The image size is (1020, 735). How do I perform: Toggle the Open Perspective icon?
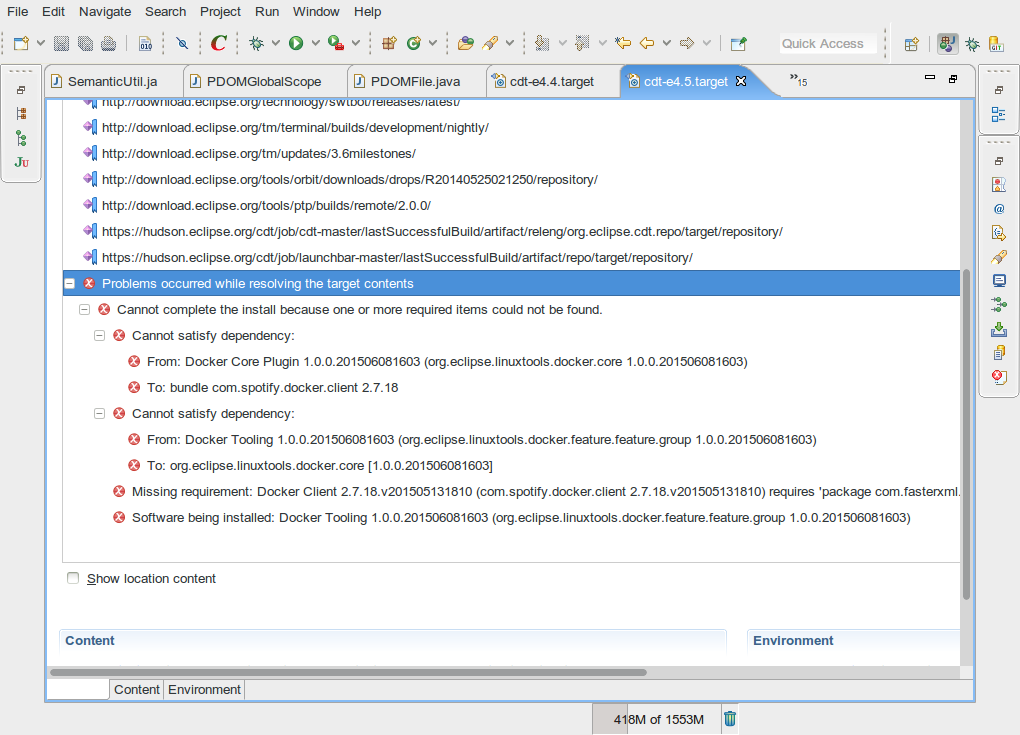(x=911, y=45)
